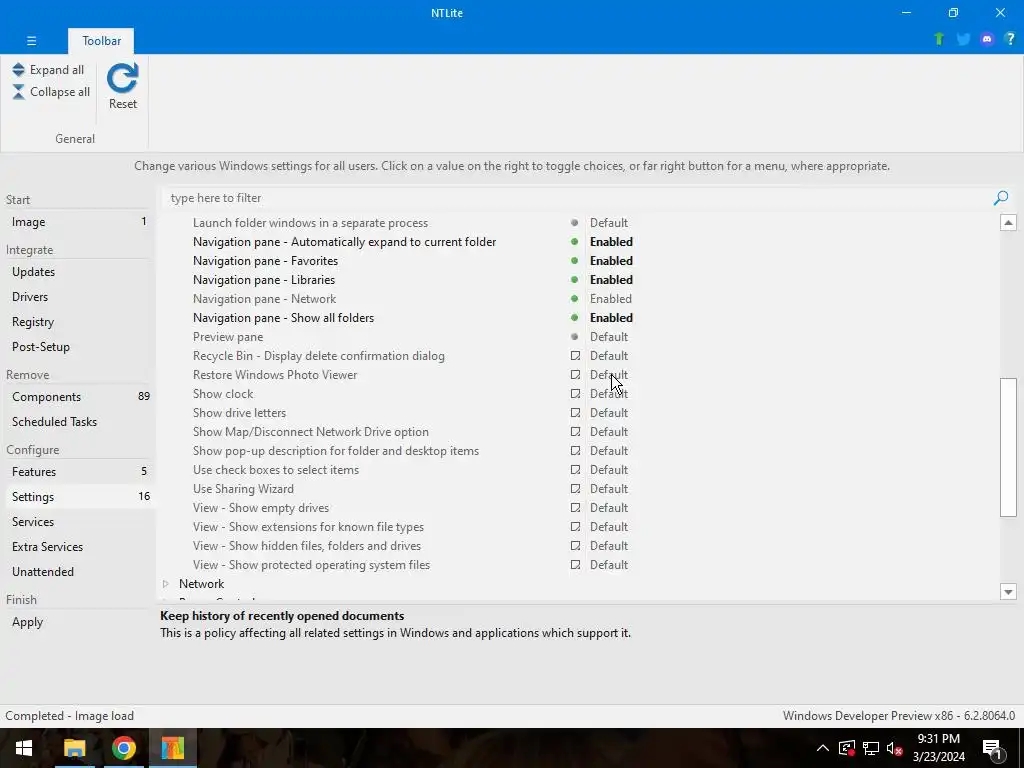Launch Chrome from the taskbar
Viewport: 1024px width, 768px height.
pos(123,748)
